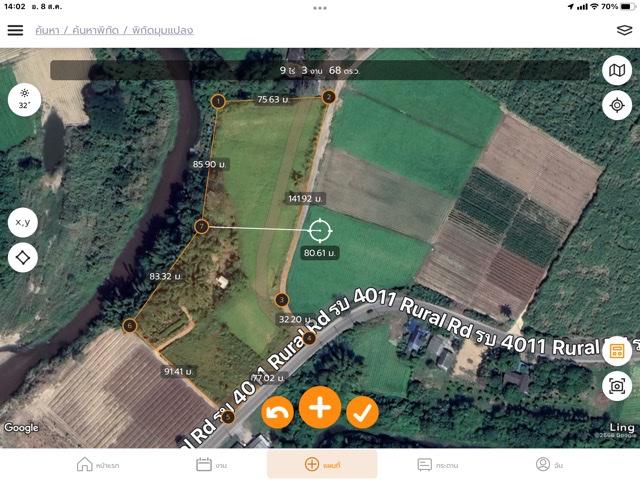Select boundary point marker 2

pos(329,97)
